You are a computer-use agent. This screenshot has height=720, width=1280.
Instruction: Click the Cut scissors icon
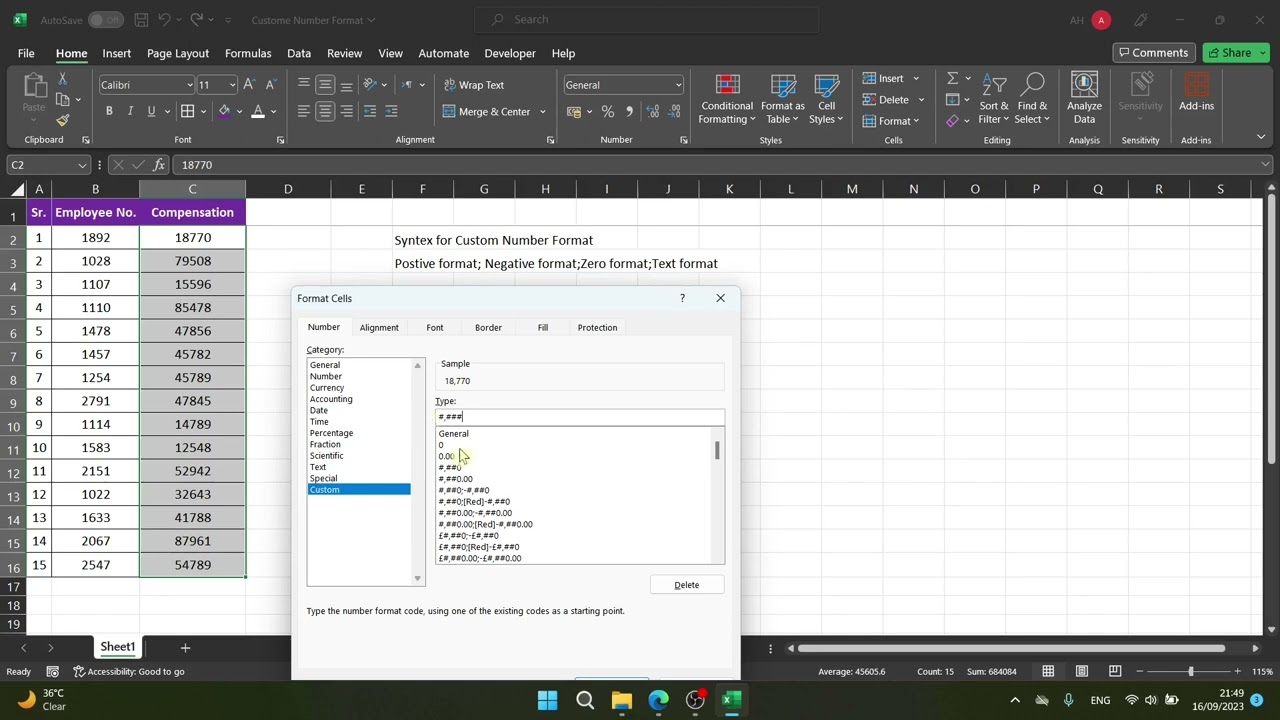pos(62,78)
